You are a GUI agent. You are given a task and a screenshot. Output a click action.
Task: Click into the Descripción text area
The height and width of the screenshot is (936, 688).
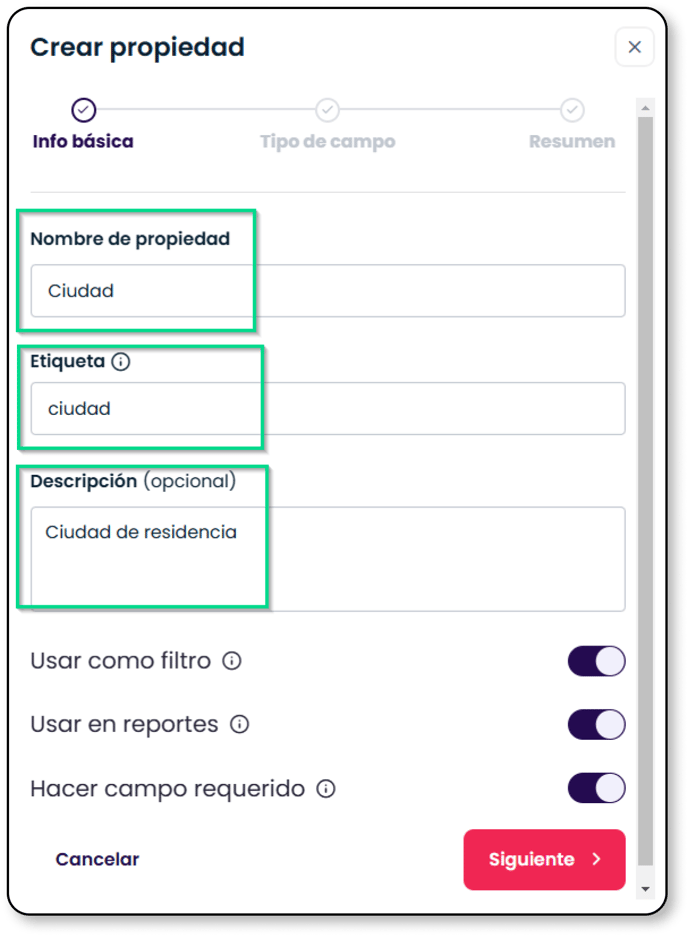click(x=328, y=559)
